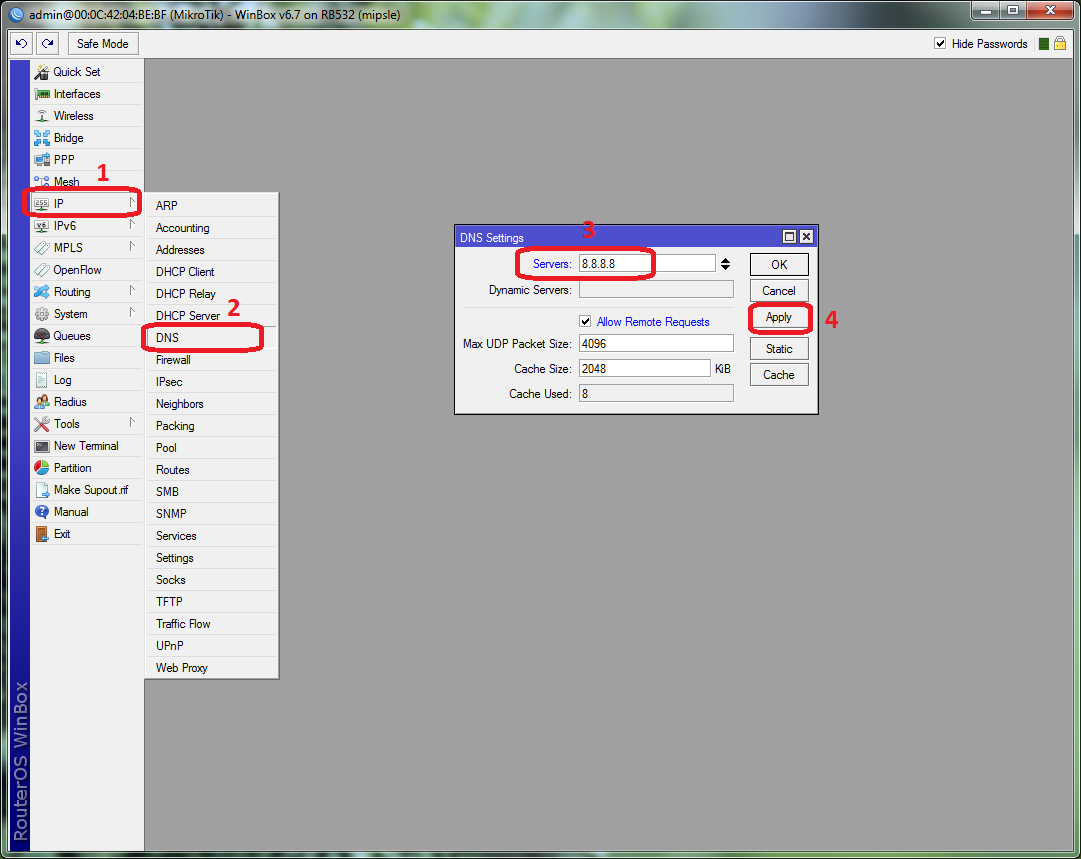This screenshot has width=1081, height=859.
Task: Open DHCP Client in the IP submenu
Action: 211,272
